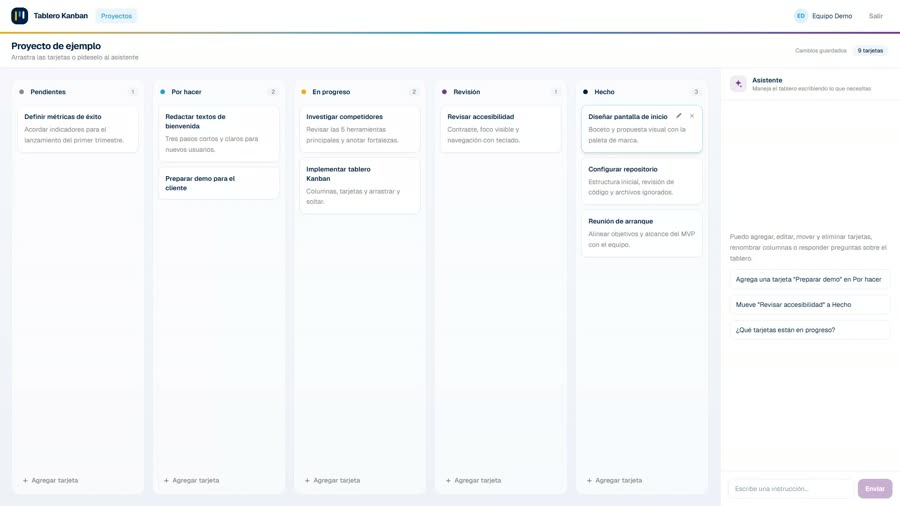
Task: Click the Cambios guardados status text
Action: click(x=821, y=50)
